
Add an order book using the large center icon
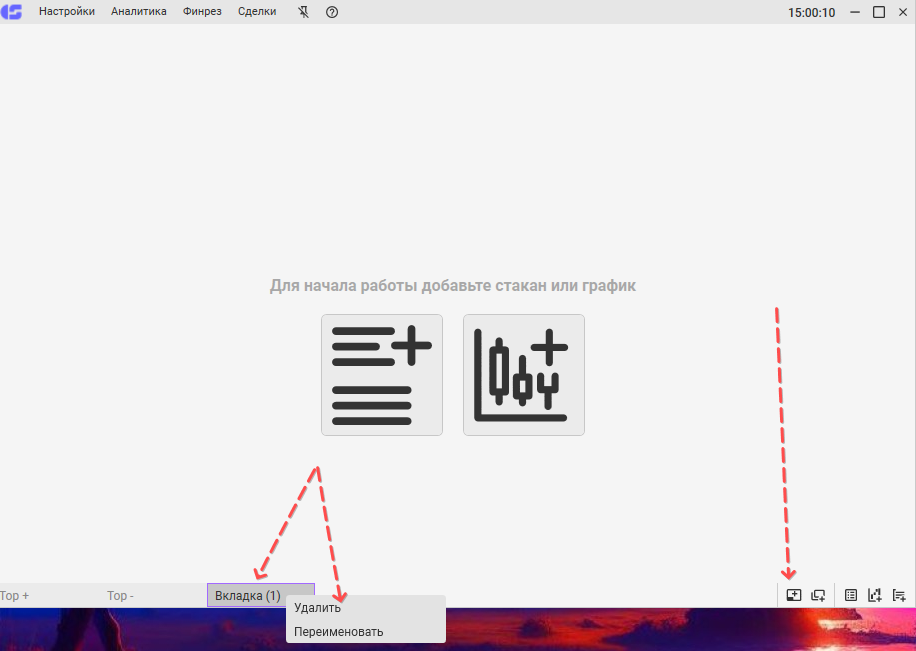pos(381,375)
